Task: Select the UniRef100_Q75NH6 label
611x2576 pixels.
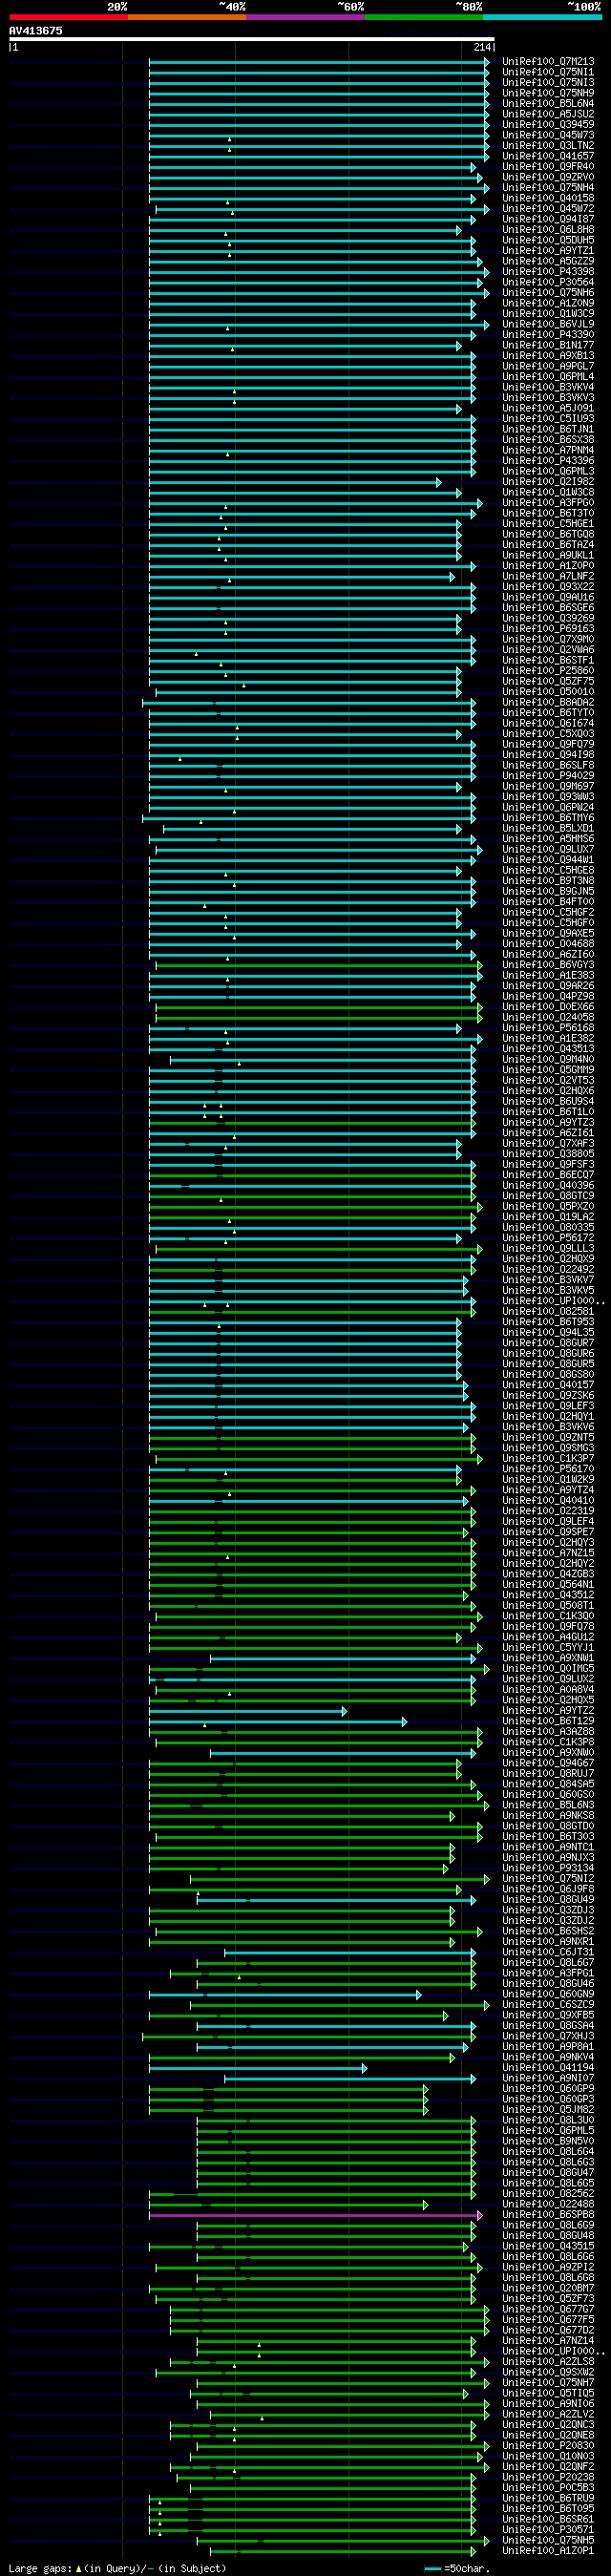Action: pos(548,293)
